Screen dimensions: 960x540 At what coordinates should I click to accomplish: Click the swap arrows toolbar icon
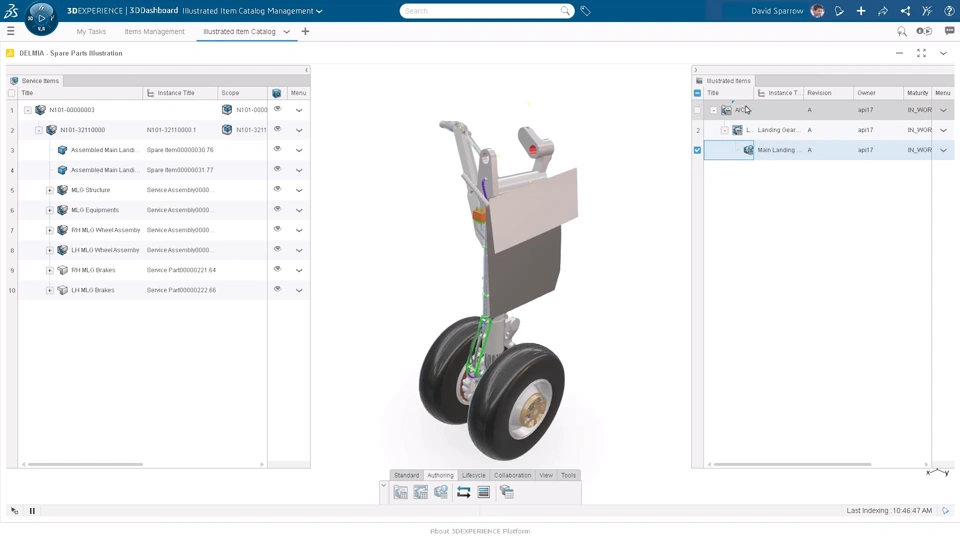(463, 492)
